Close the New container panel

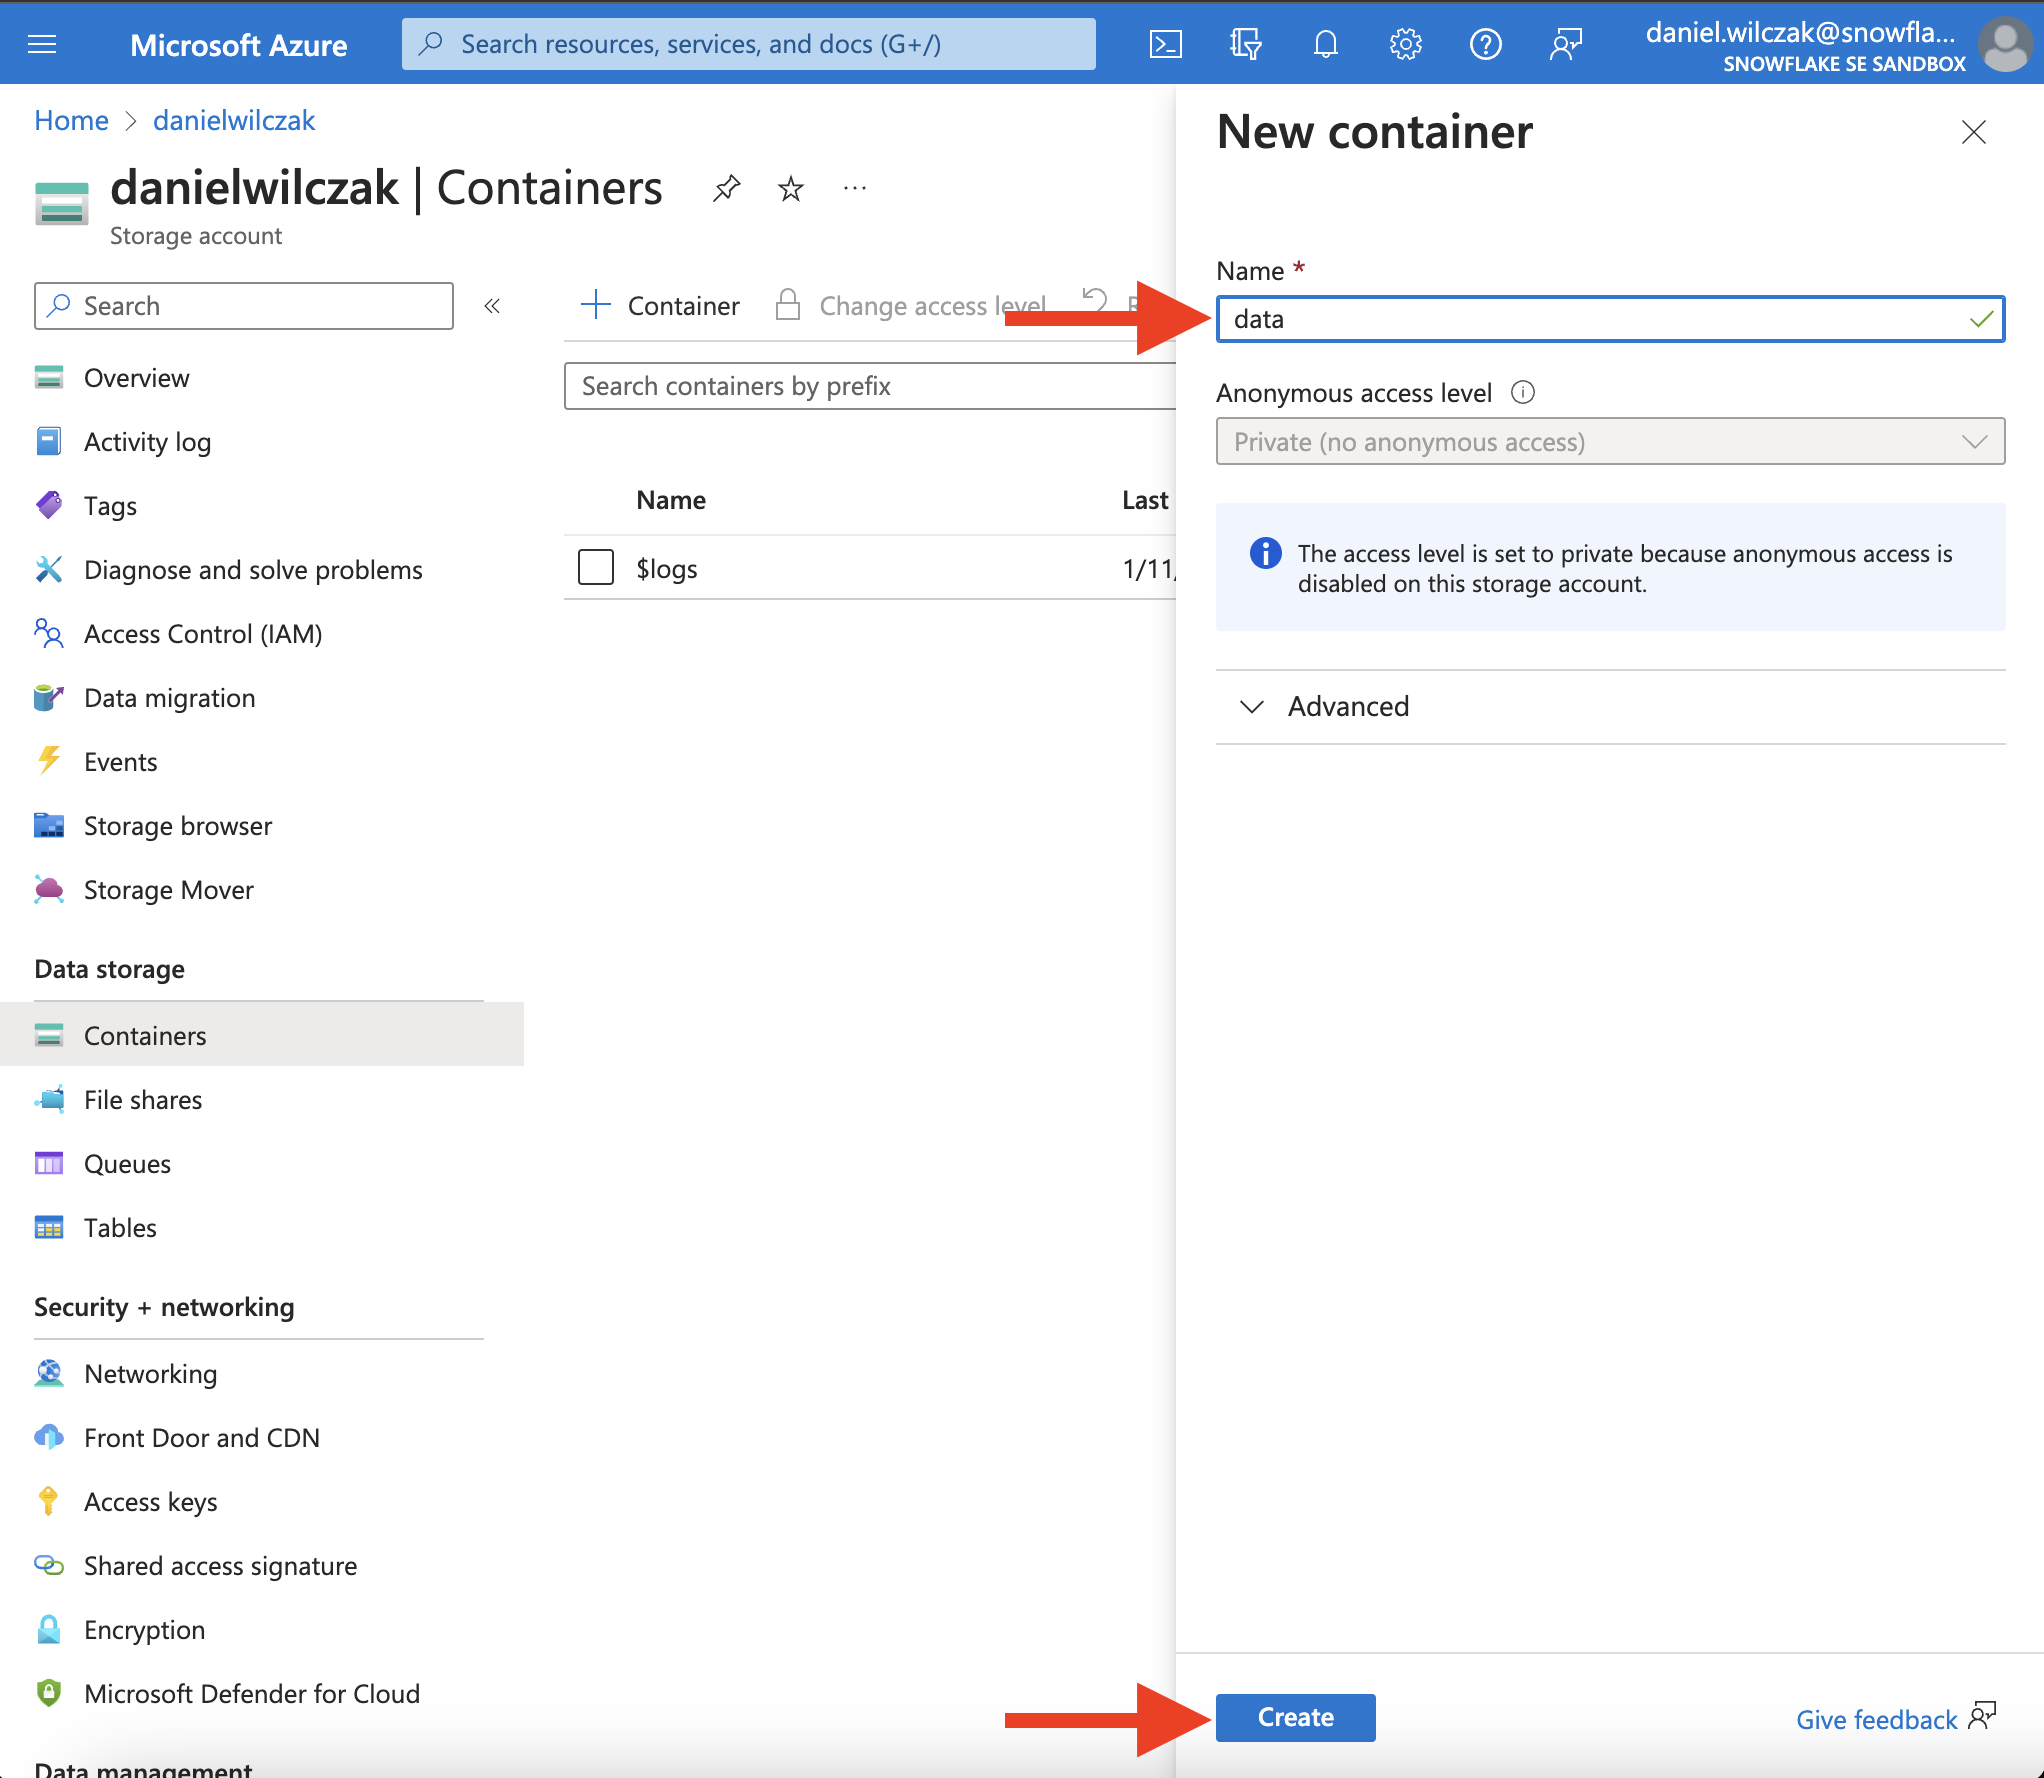click(1973, 132)
